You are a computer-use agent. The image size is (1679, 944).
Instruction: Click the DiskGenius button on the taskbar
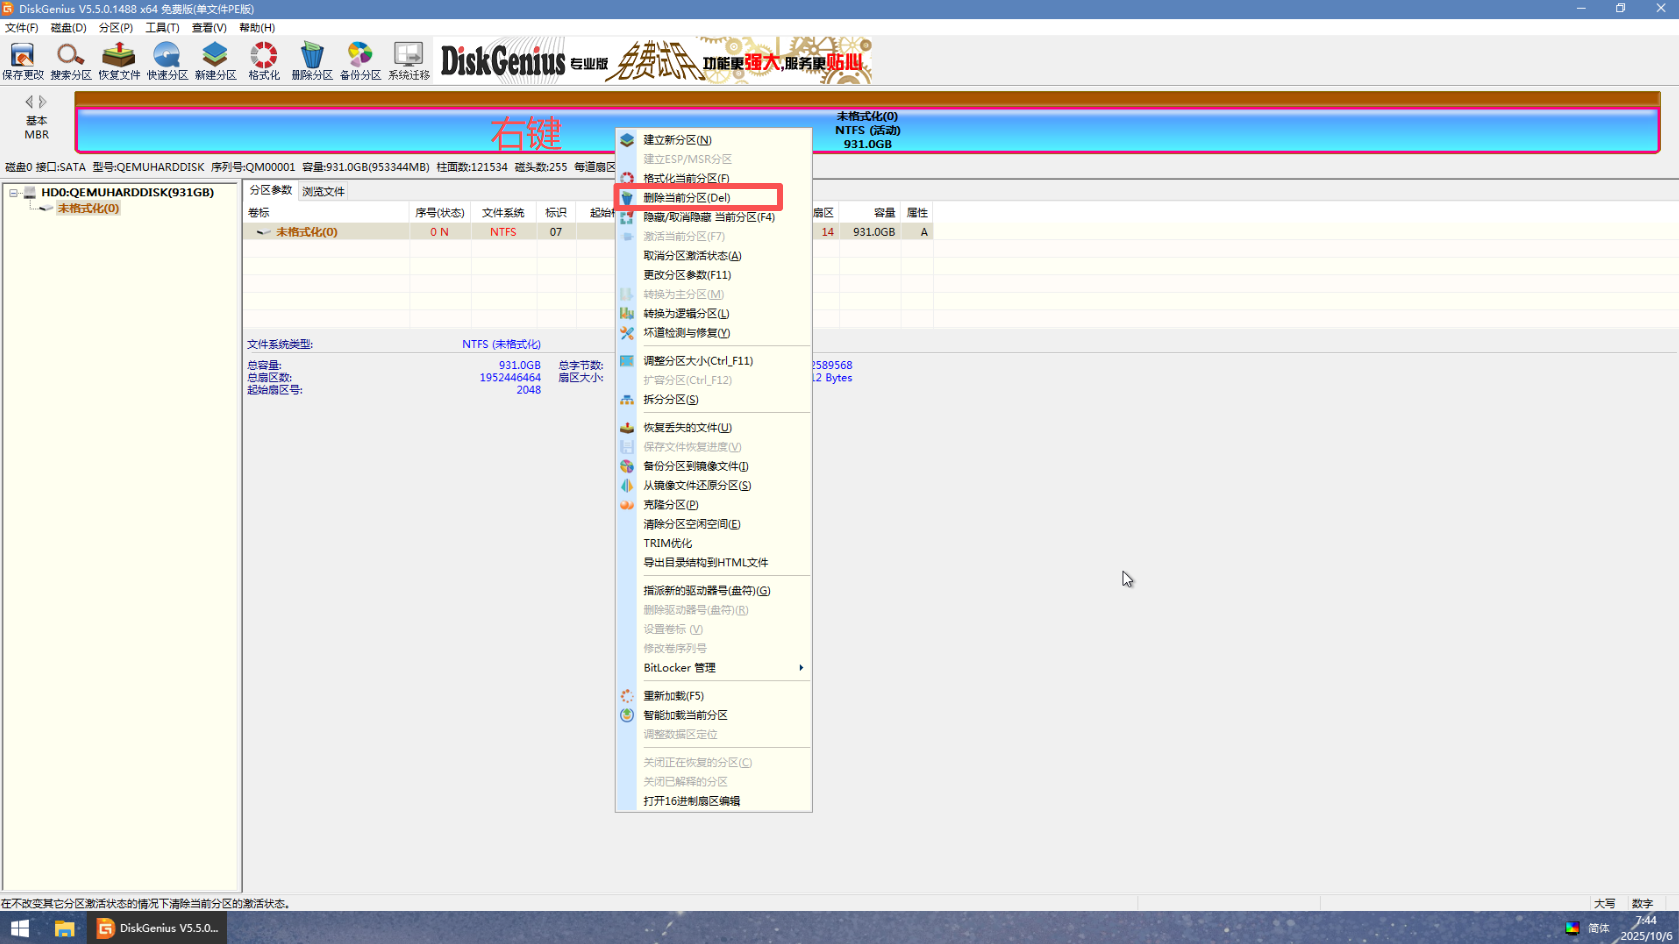tap(156, 928)
